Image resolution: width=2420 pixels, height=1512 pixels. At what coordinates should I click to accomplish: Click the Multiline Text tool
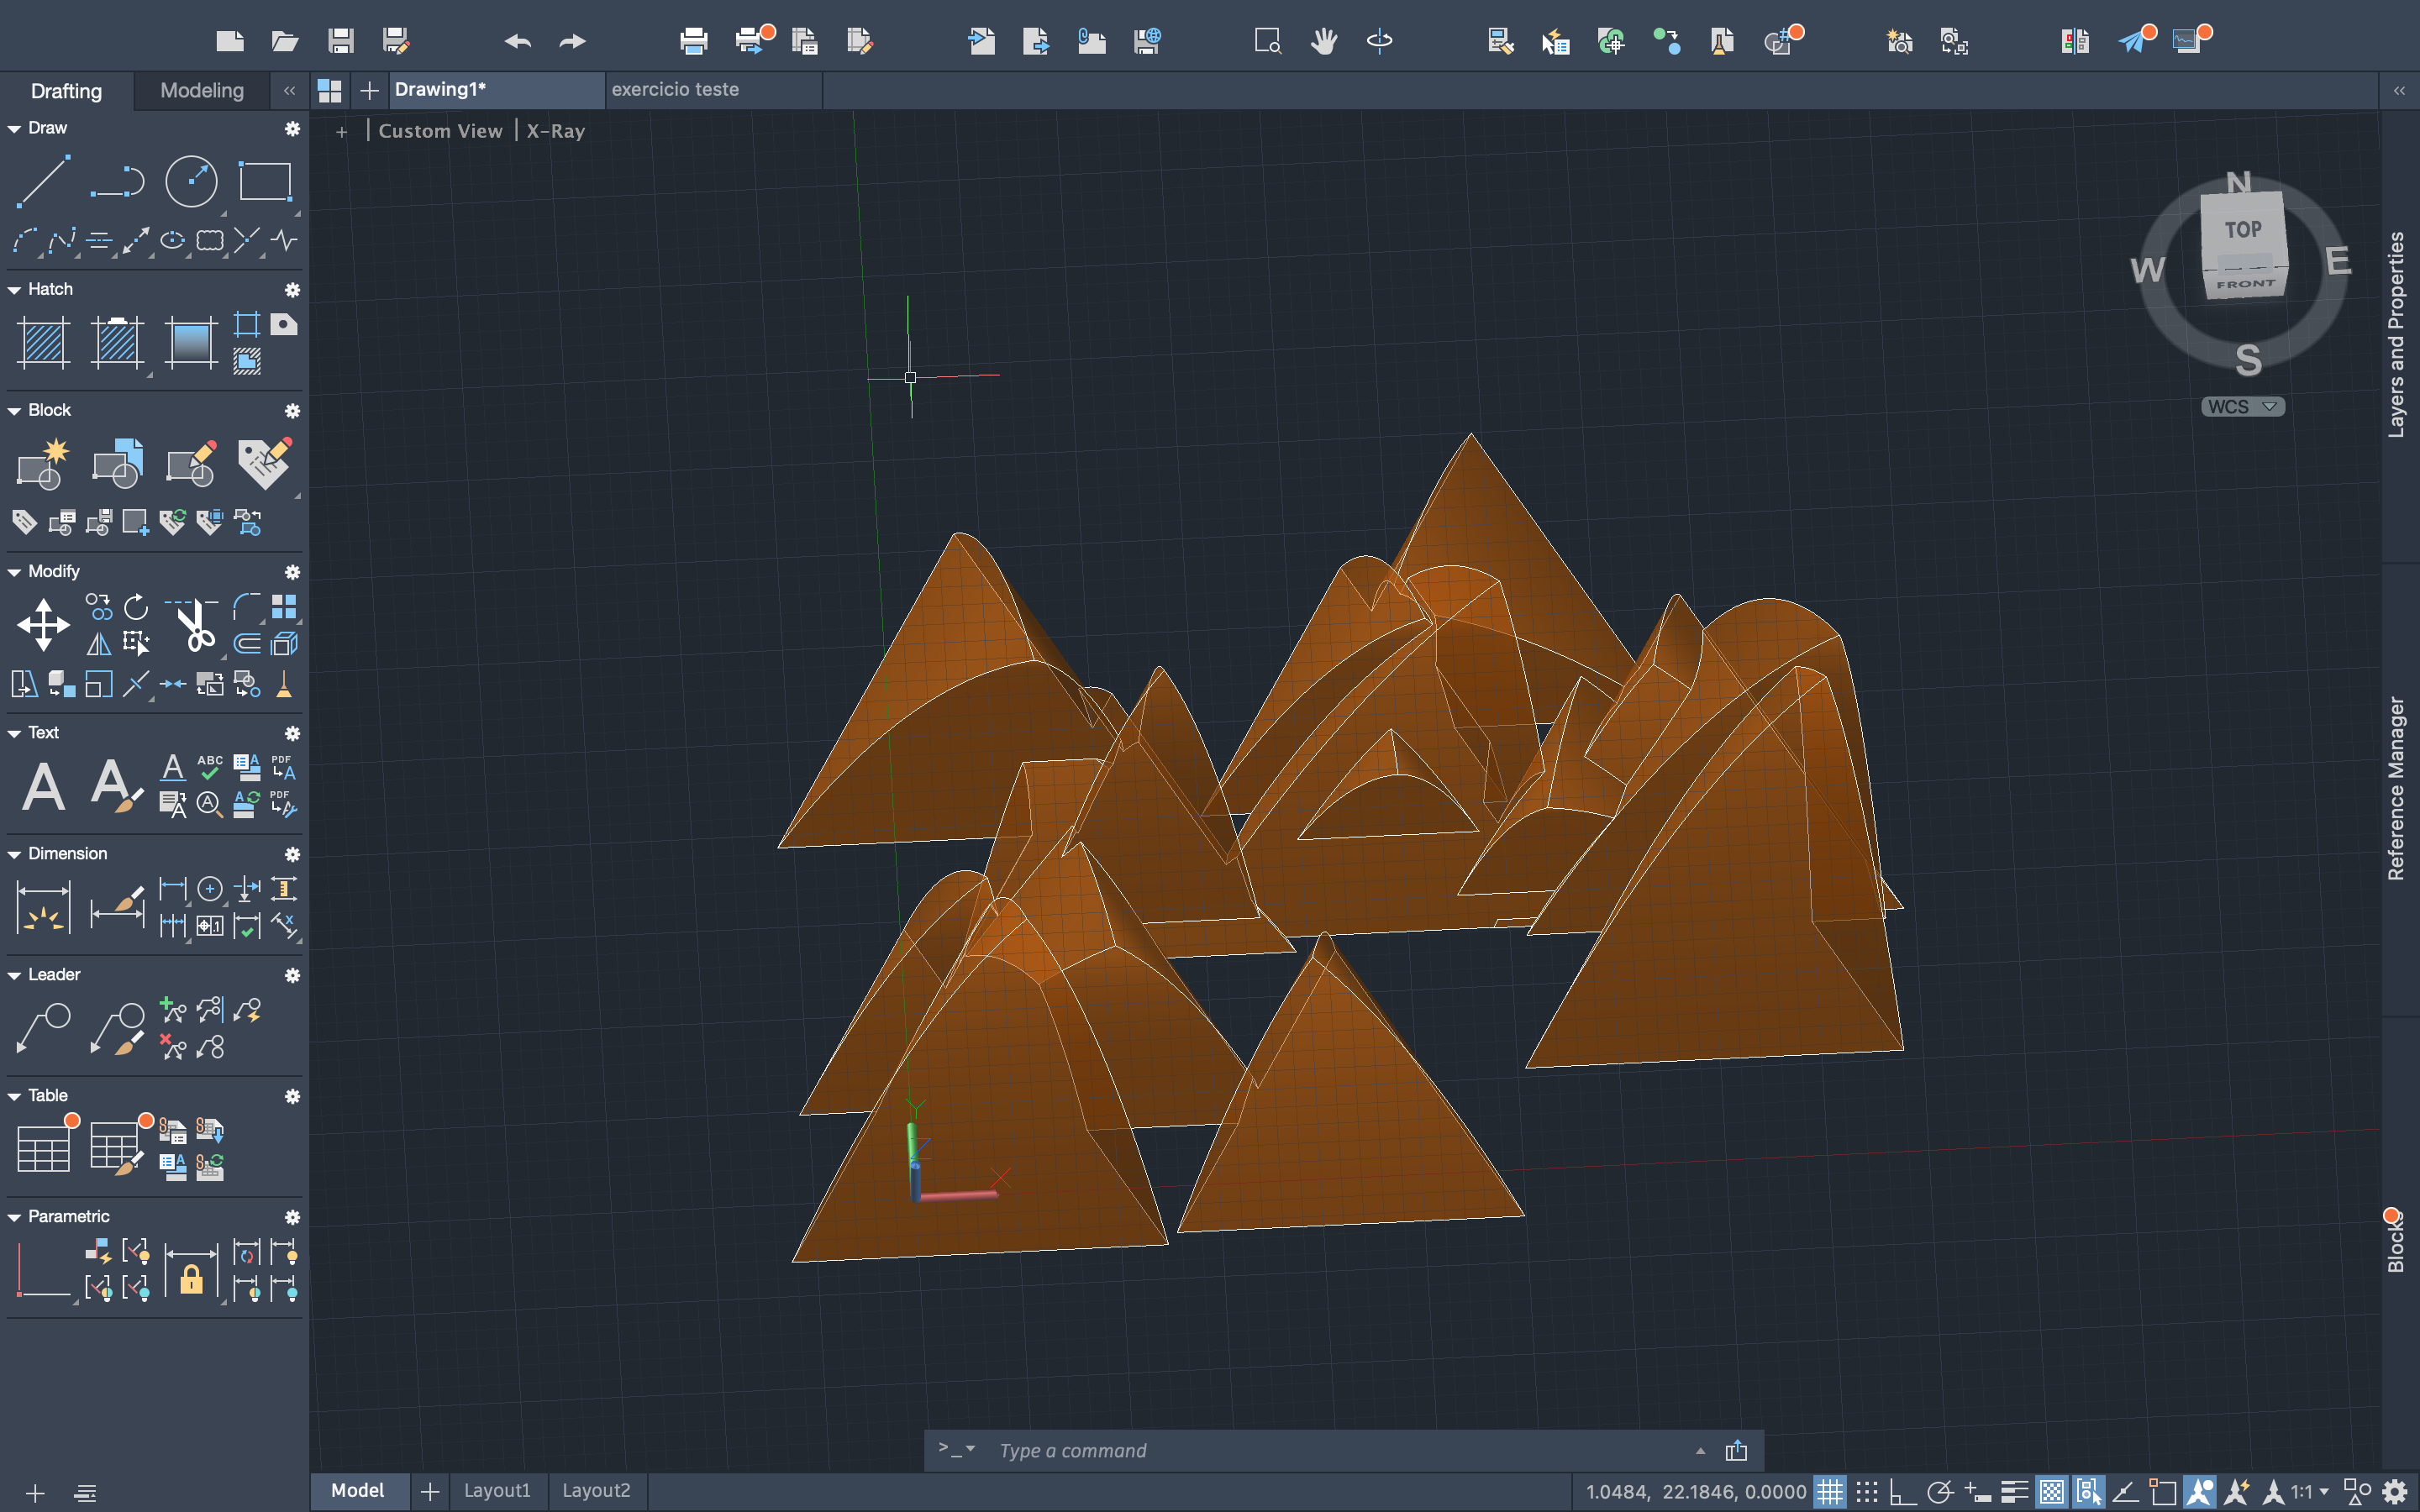coord(43,786)
